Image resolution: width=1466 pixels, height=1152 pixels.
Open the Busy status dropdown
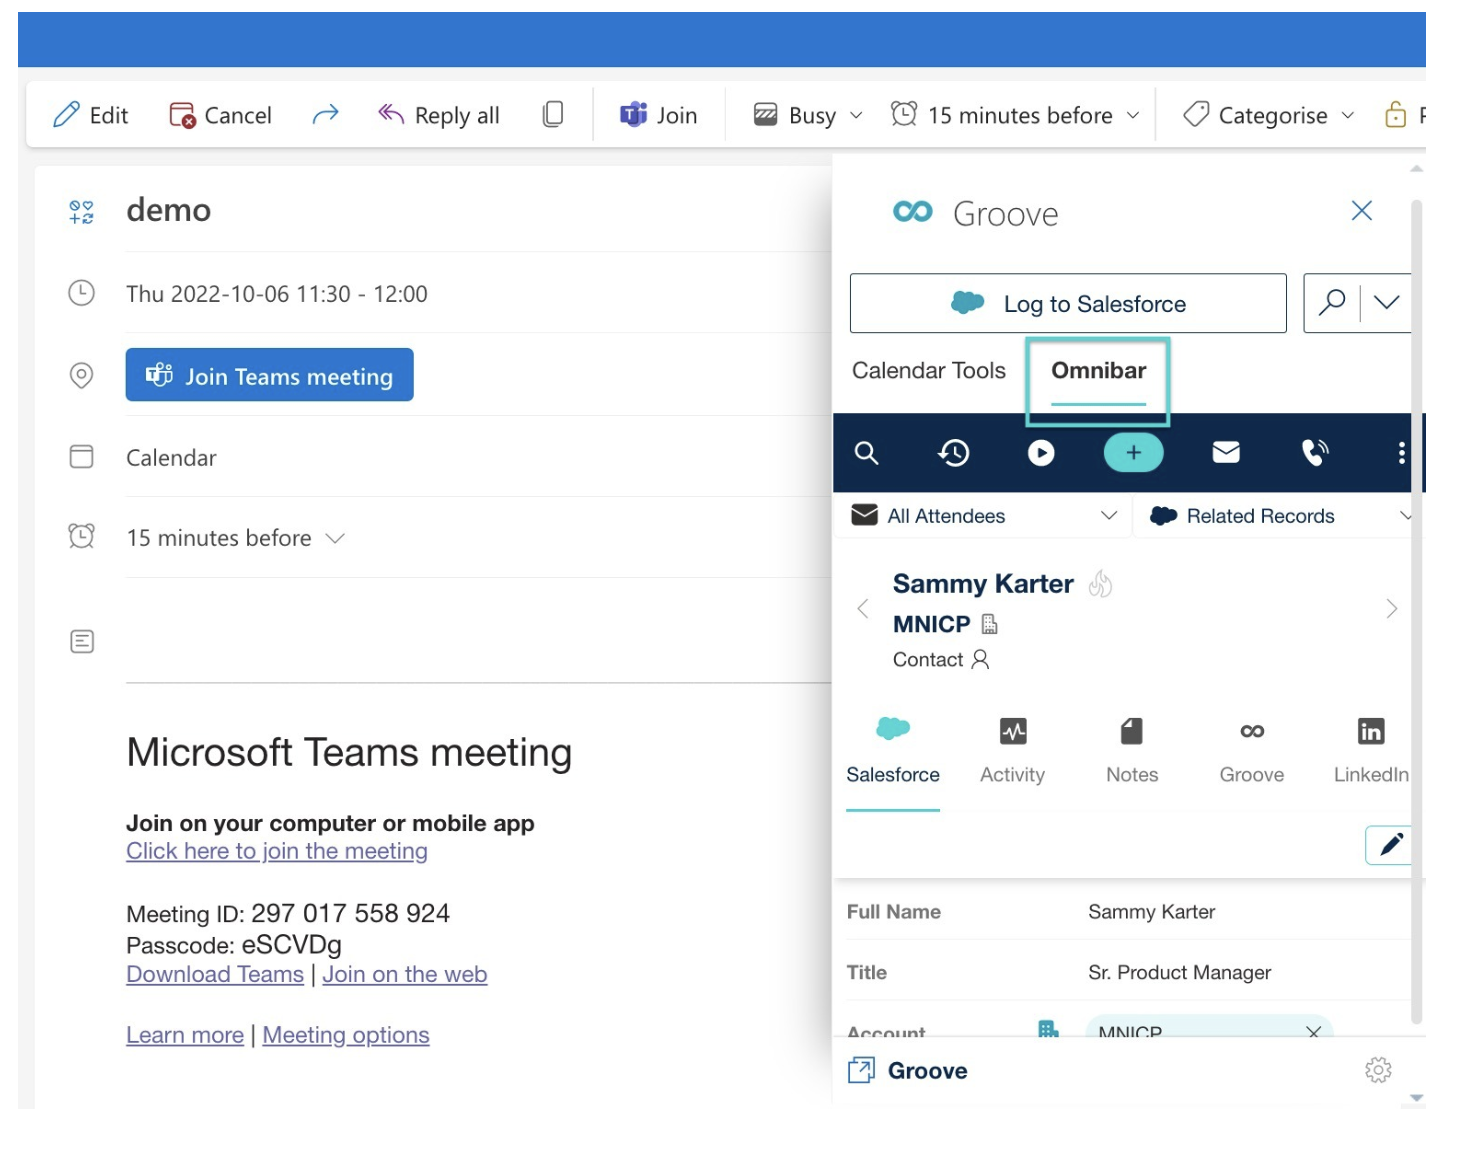[808, 115]
